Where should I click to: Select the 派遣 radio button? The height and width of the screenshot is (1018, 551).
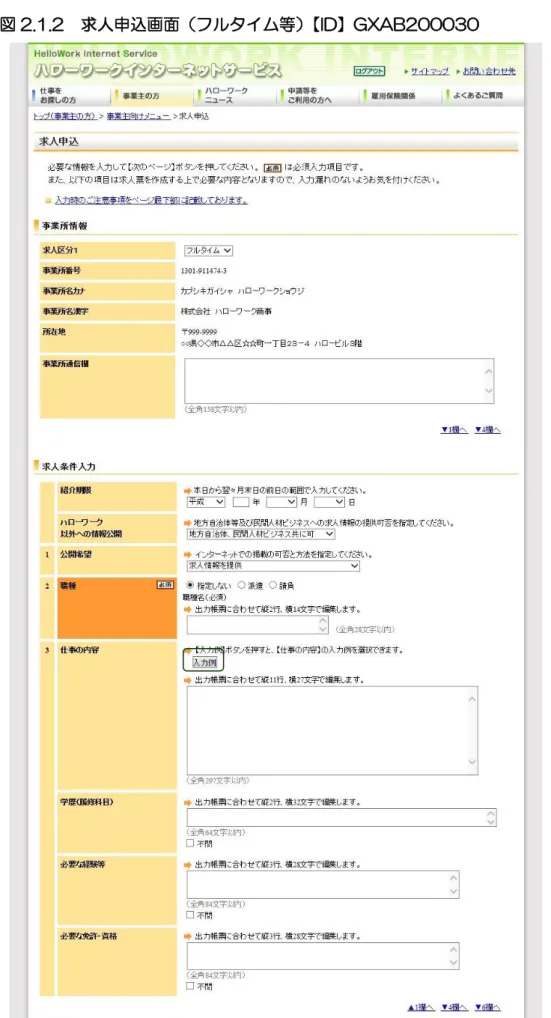click(241, 586)
